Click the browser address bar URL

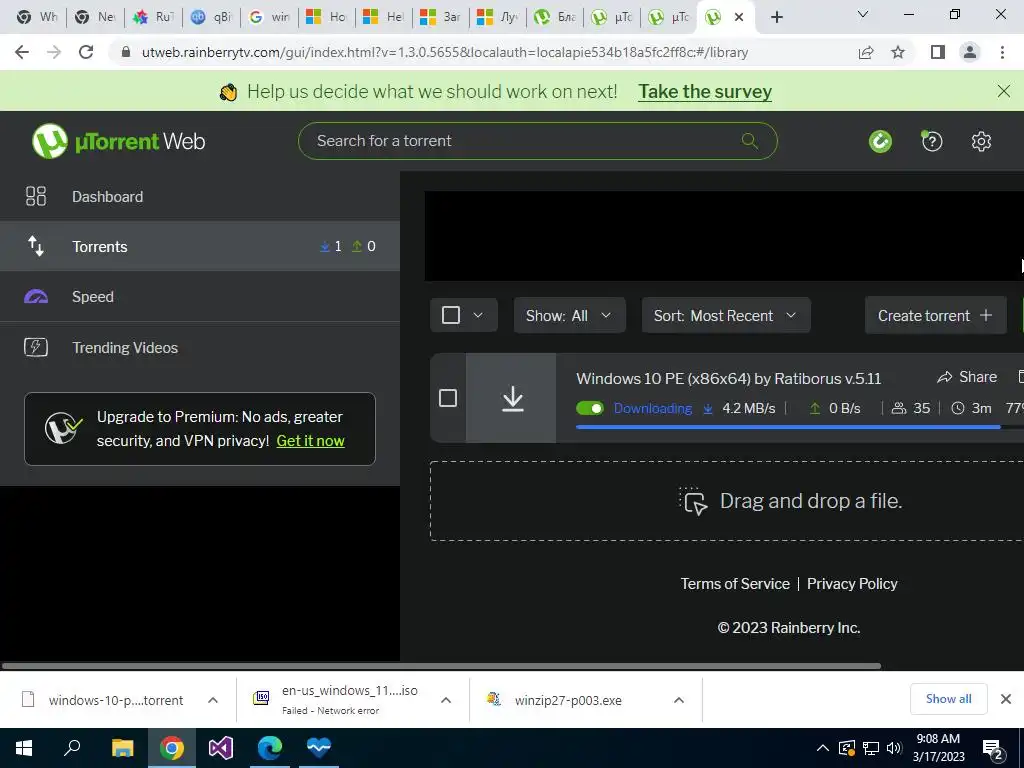[445, 52]
